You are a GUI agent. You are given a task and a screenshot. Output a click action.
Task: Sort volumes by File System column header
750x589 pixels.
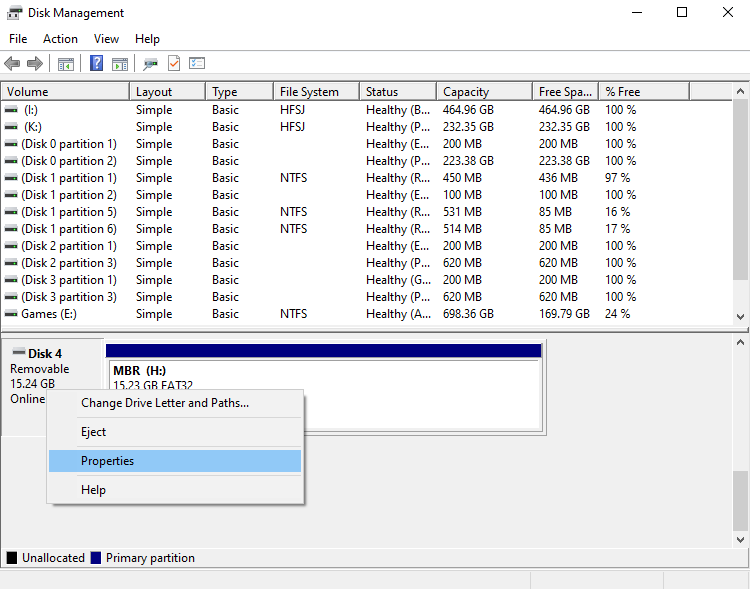point(309,92)
